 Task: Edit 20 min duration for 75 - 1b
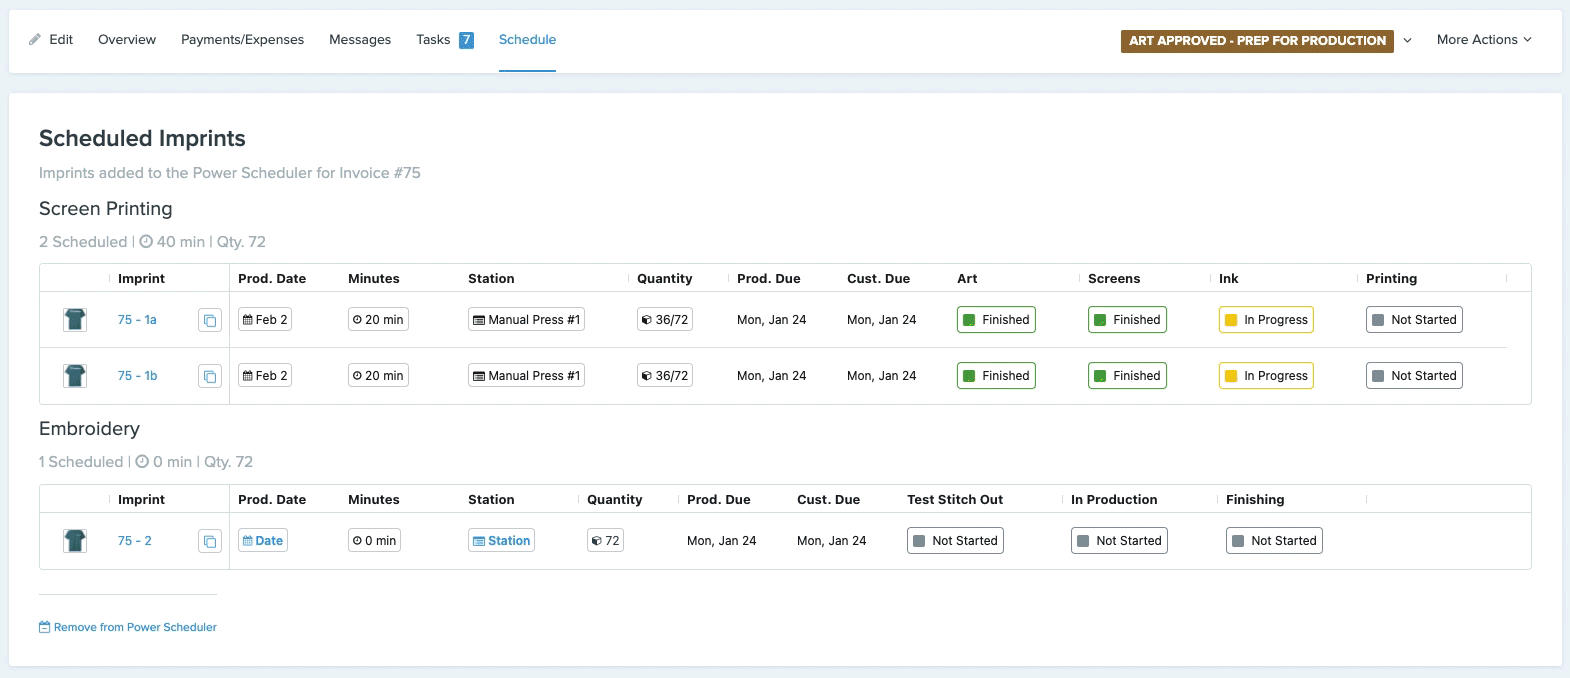pos(378,376)
